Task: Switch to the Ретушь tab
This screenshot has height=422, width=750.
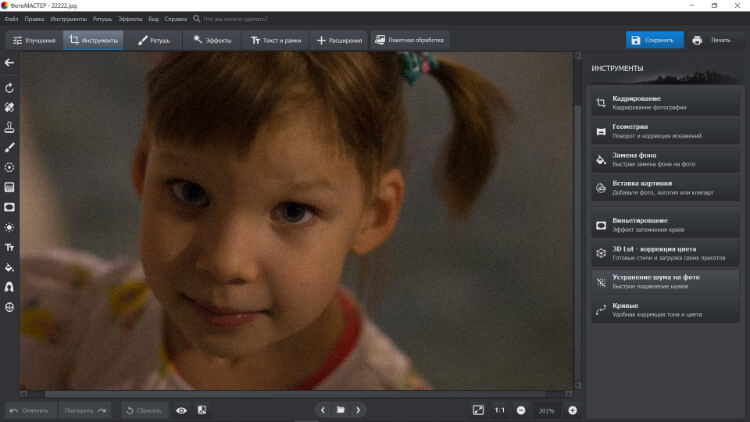Action: [153, 40]
